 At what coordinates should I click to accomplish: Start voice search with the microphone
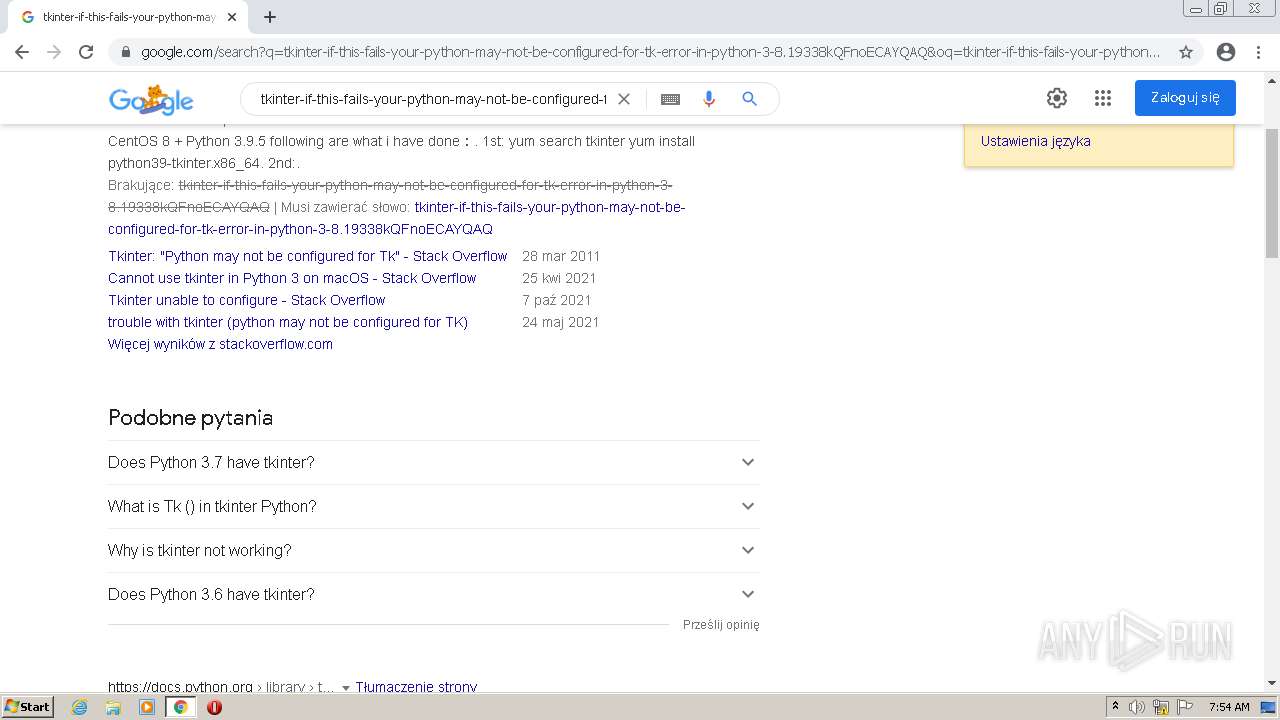pyautogui.click(x=709, y=99)
